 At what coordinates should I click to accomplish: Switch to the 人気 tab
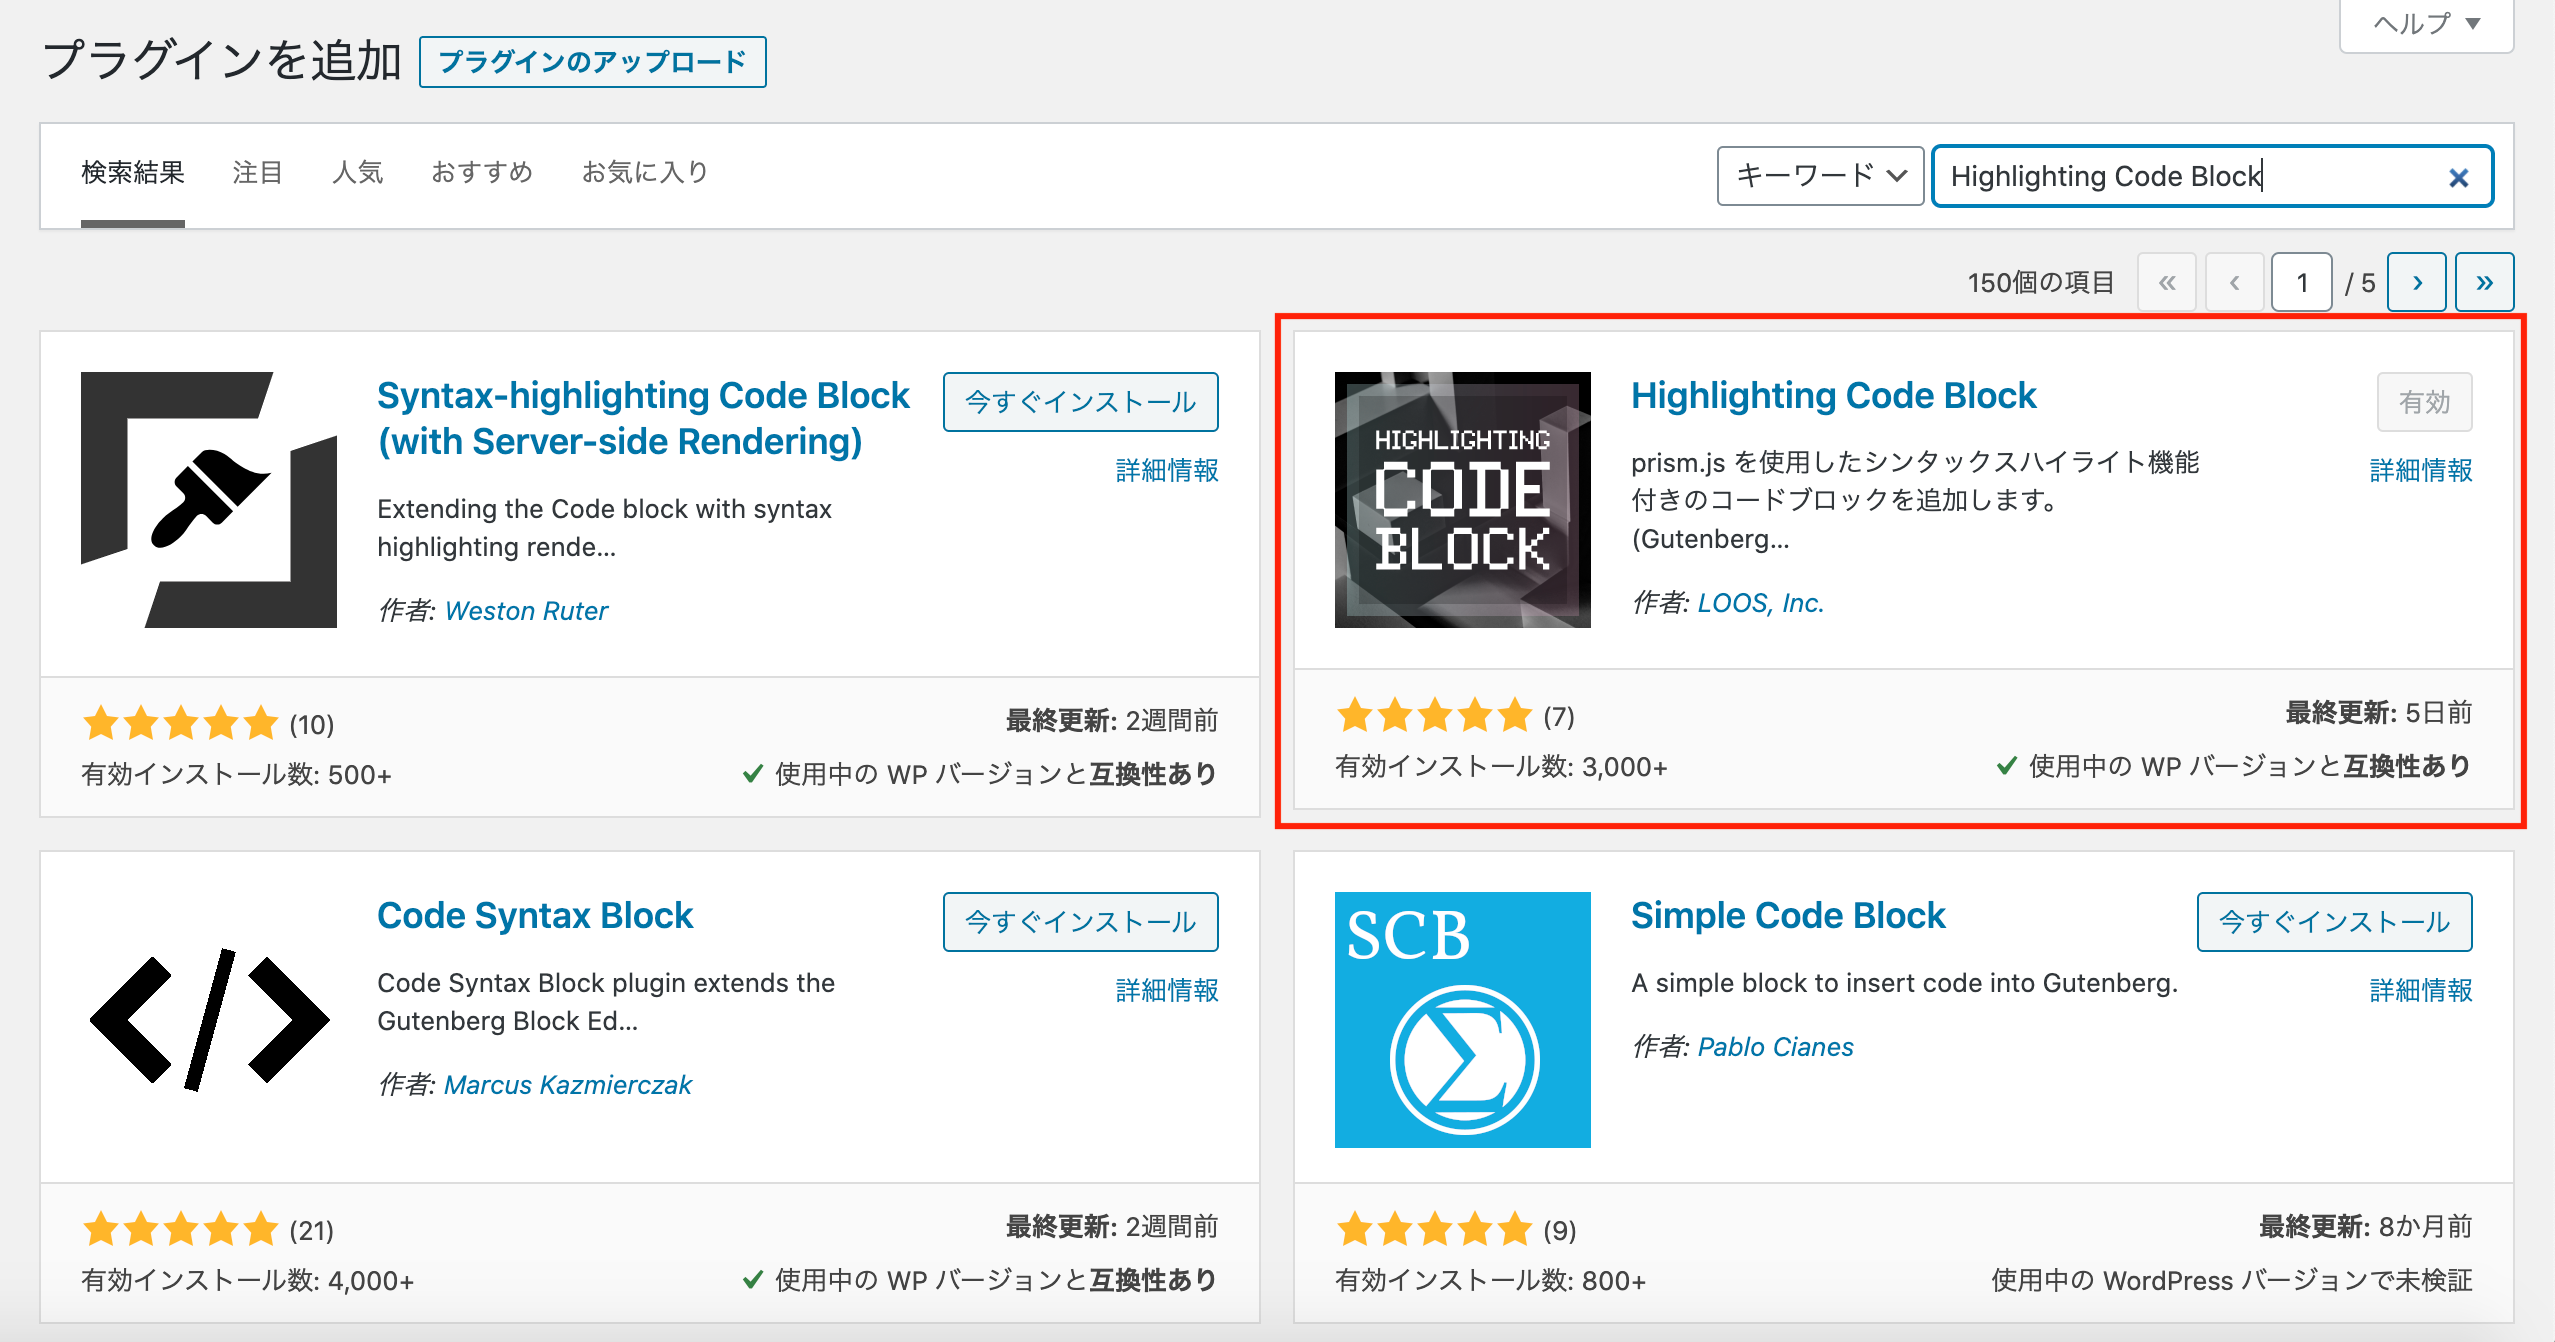(x=357, y=173)
